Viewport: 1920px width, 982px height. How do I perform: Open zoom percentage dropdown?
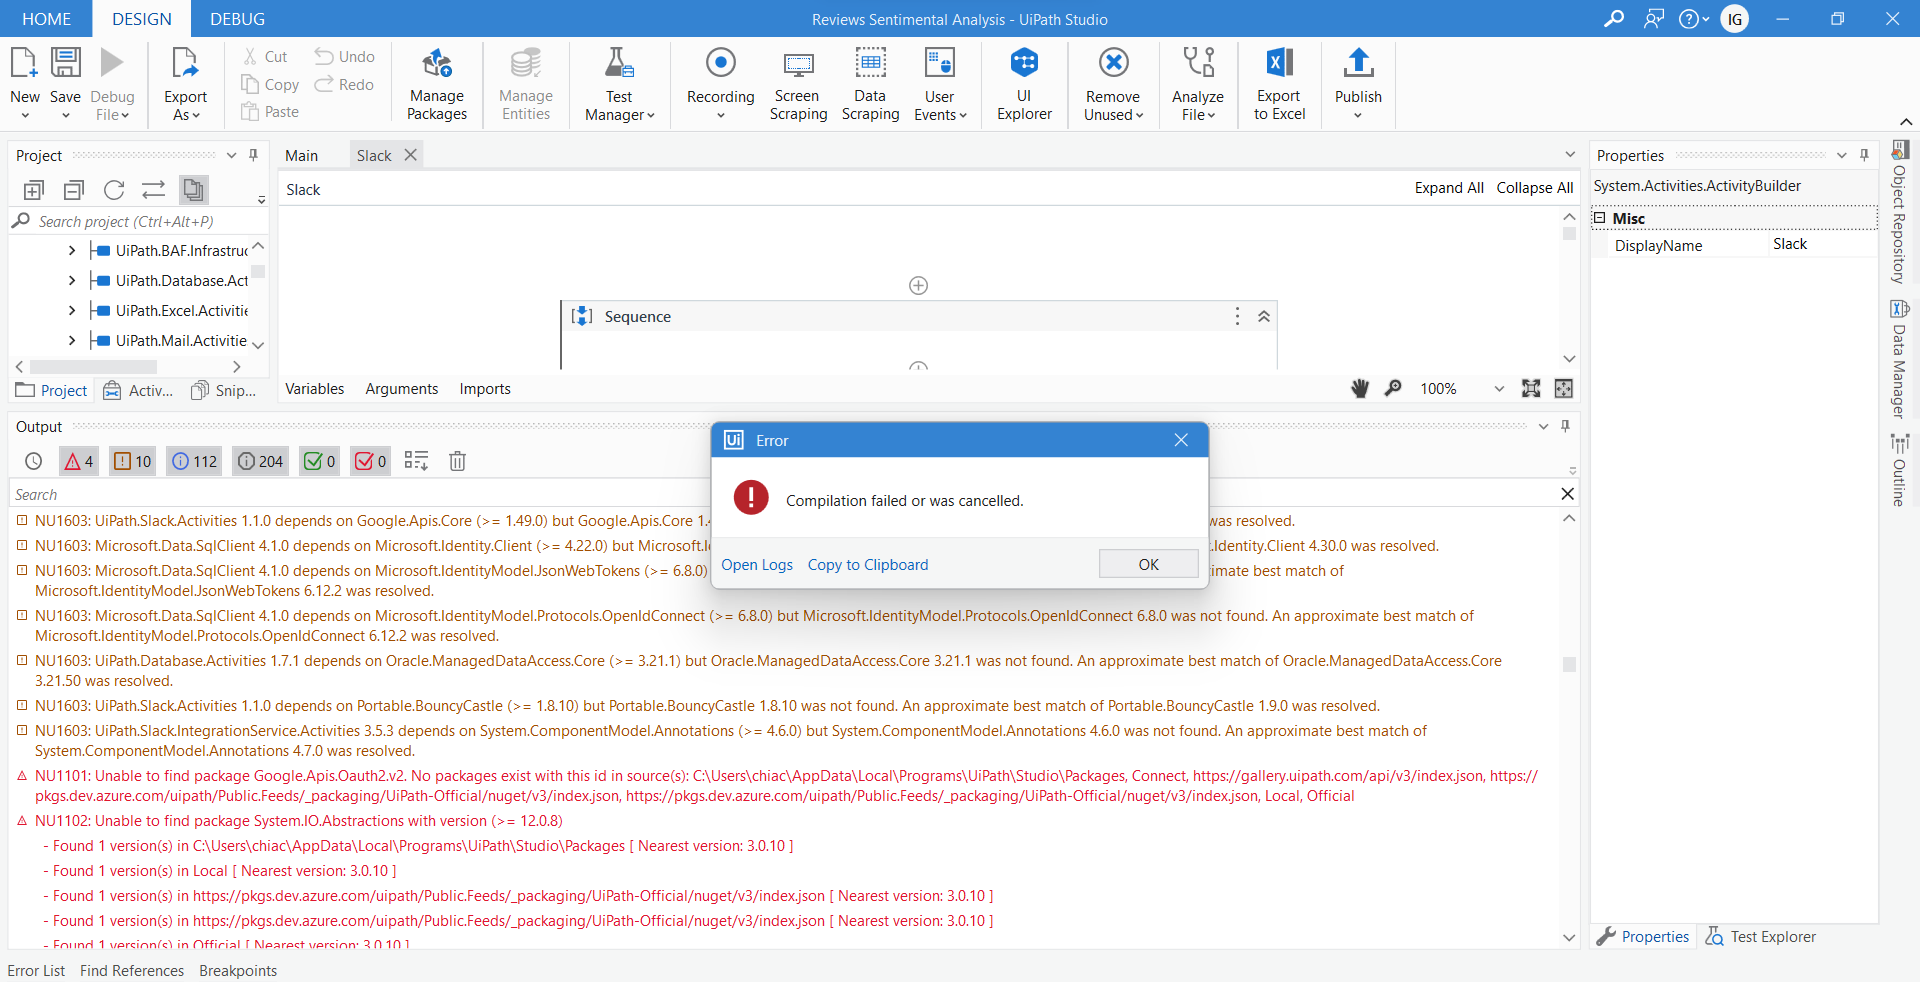click(1499, 389)
